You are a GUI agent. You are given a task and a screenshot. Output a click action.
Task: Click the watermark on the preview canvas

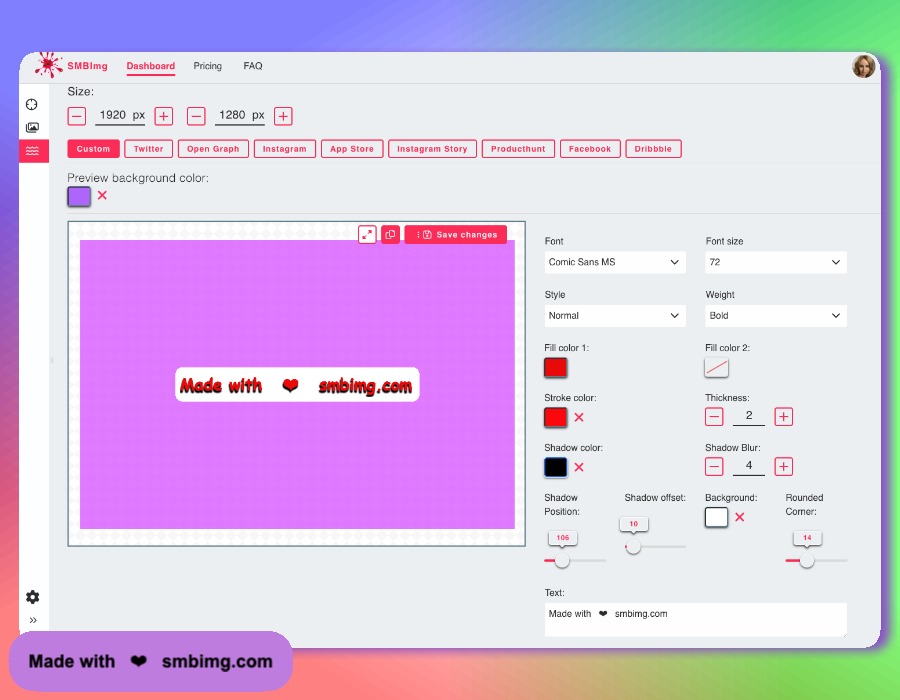pos(297,385)
